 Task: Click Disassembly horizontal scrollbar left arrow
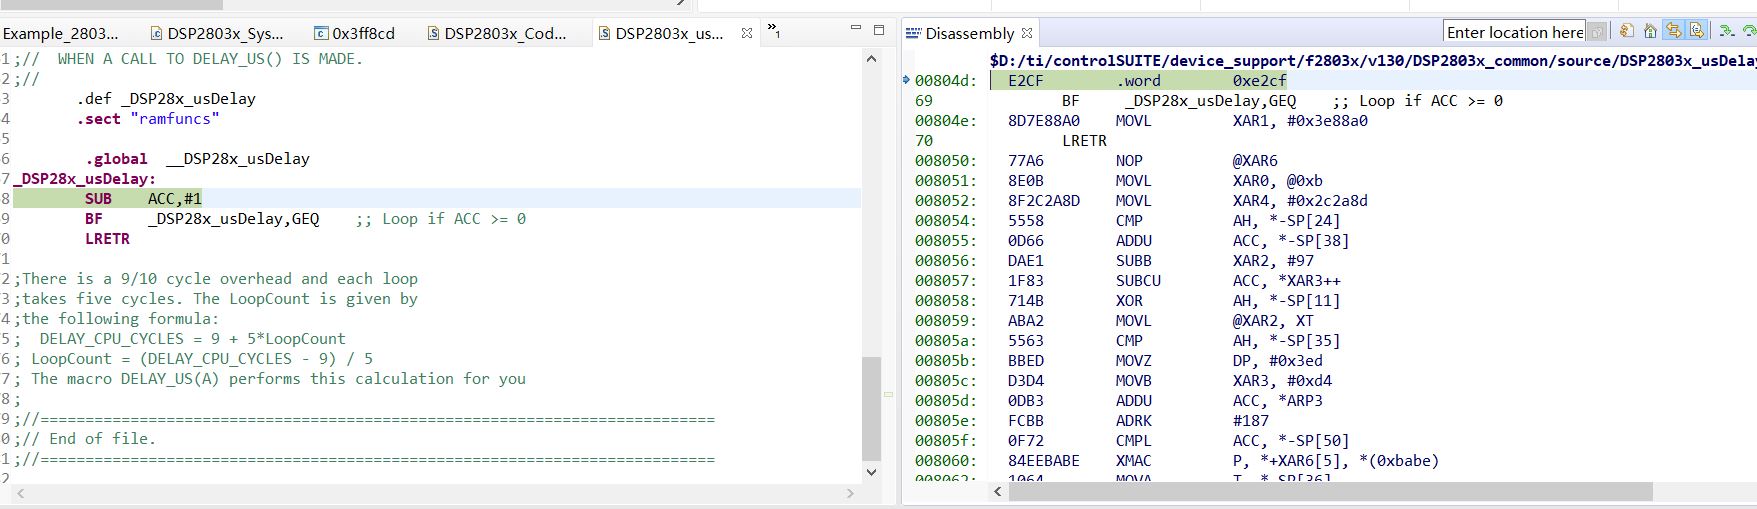coord(998,492)
